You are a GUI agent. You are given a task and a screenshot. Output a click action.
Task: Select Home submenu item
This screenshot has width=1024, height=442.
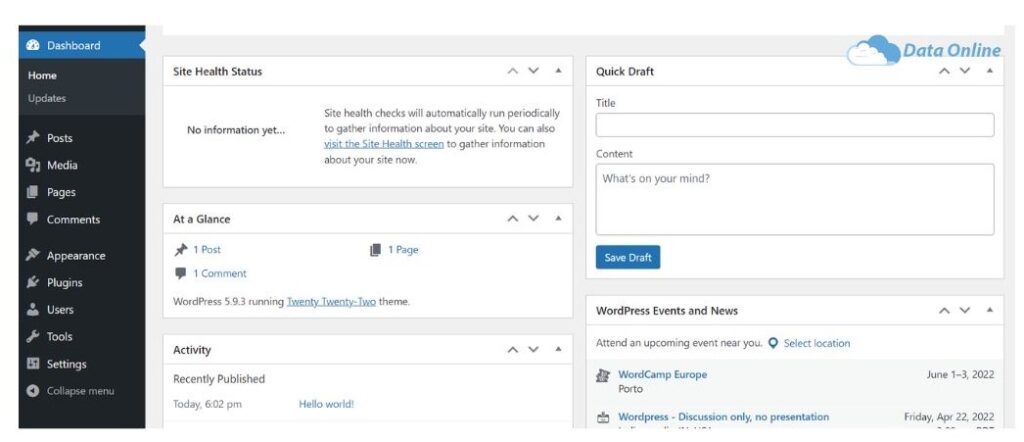pyautogui.click(x=42, y=76)
